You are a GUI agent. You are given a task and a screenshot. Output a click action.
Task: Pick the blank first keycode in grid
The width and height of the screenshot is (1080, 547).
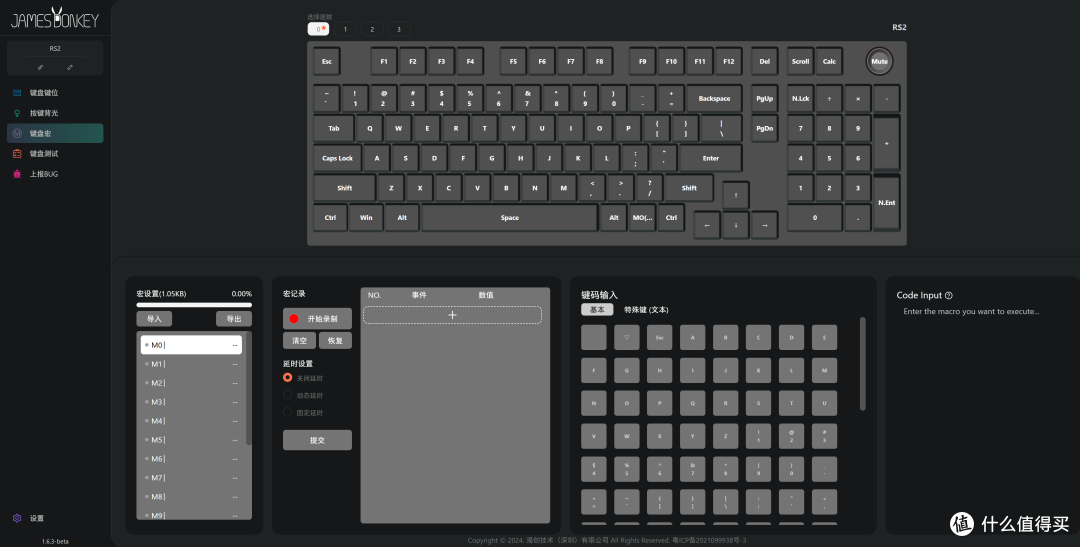594,338
